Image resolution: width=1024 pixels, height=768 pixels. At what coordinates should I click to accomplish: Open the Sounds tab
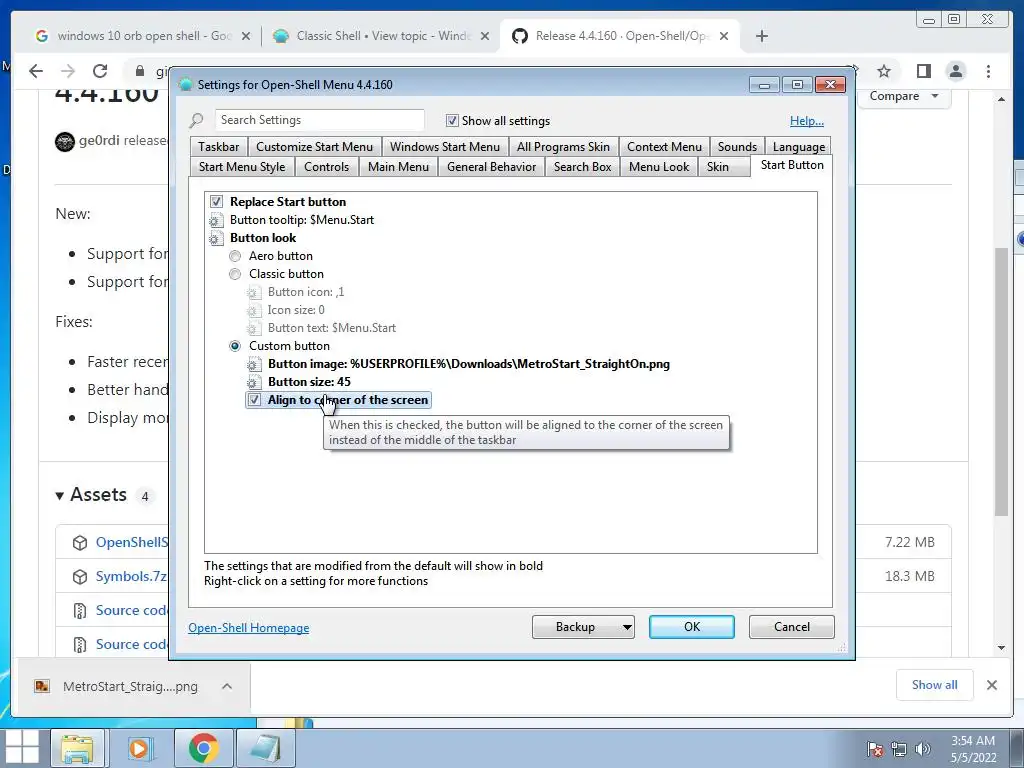pos(737,147)
